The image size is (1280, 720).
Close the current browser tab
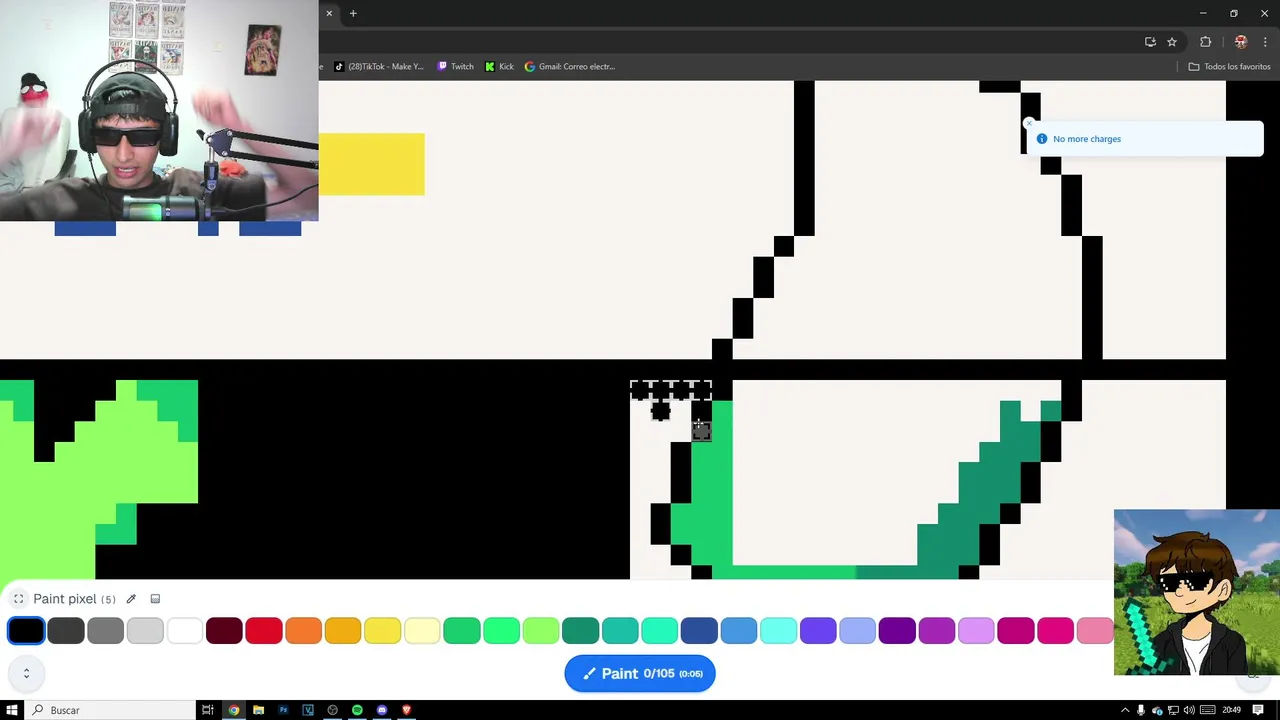pyautogui.click(x=329, y=13)
